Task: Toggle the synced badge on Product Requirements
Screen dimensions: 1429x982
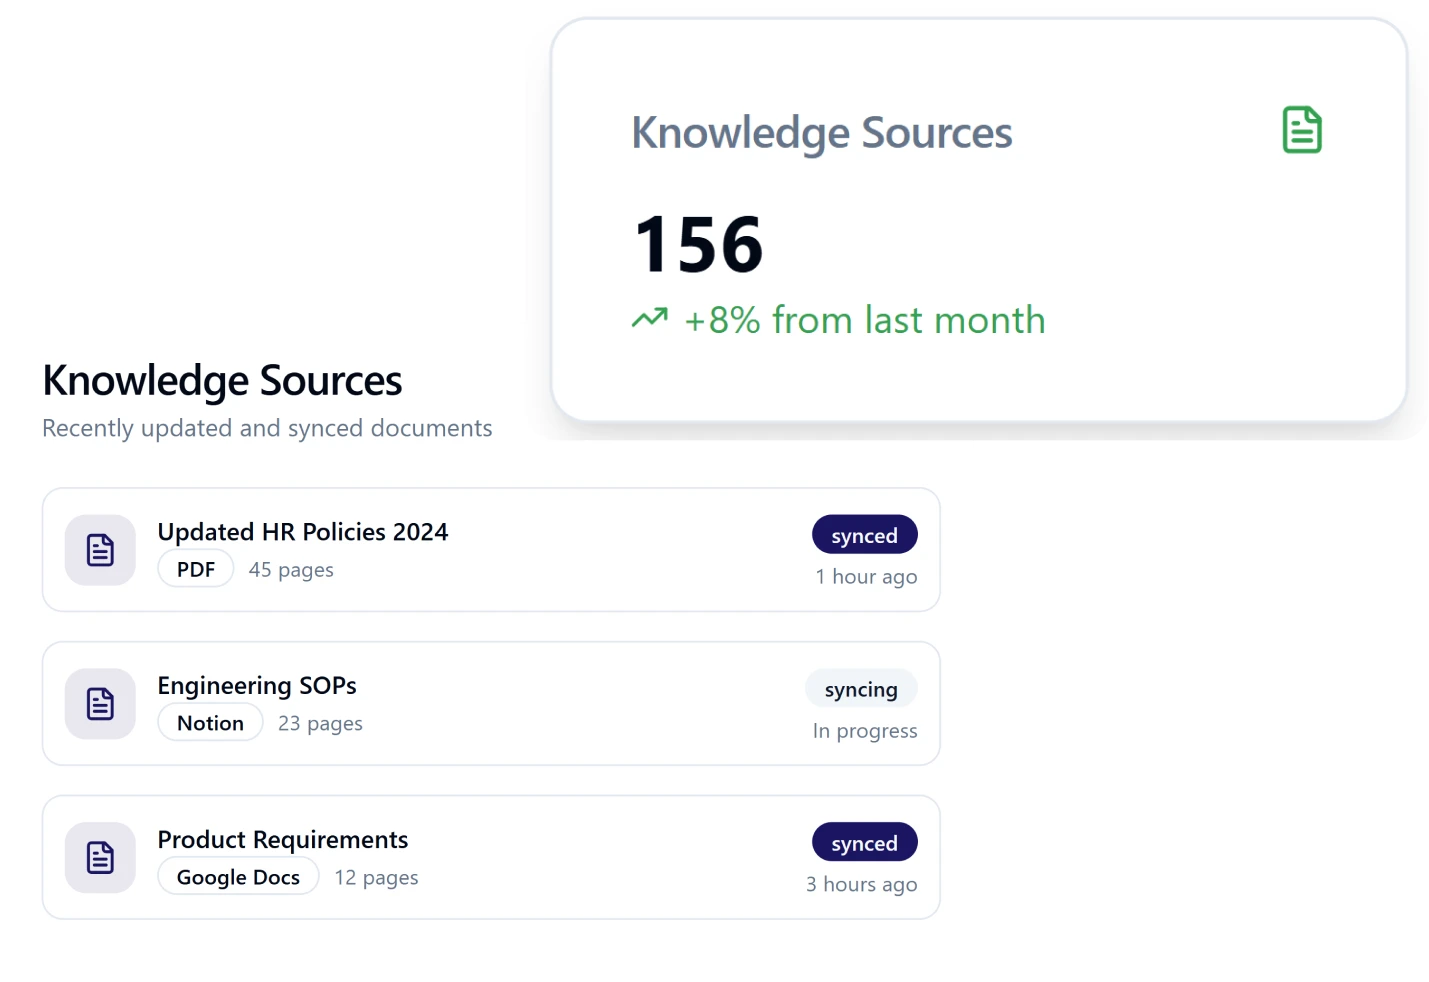Action: (x=864, y=842)
